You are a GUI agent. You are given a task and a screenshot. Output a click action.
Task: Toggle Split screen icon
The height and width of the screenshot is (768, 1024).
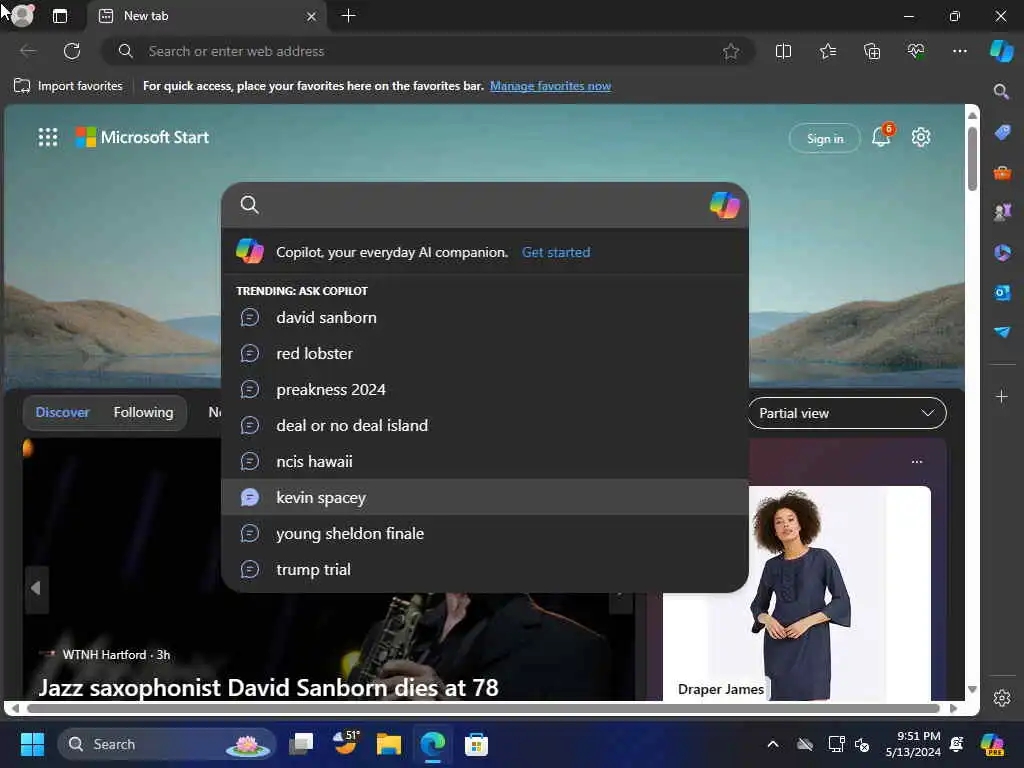[783, 51]
